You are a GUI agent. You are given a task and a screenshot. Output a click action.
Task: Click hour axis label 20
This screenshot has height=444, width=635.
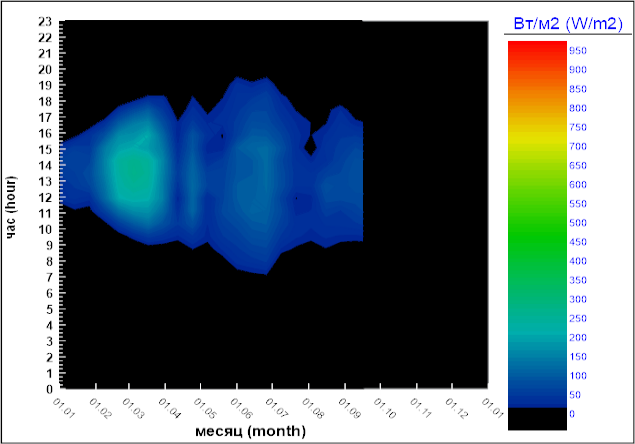pos(45,70)
